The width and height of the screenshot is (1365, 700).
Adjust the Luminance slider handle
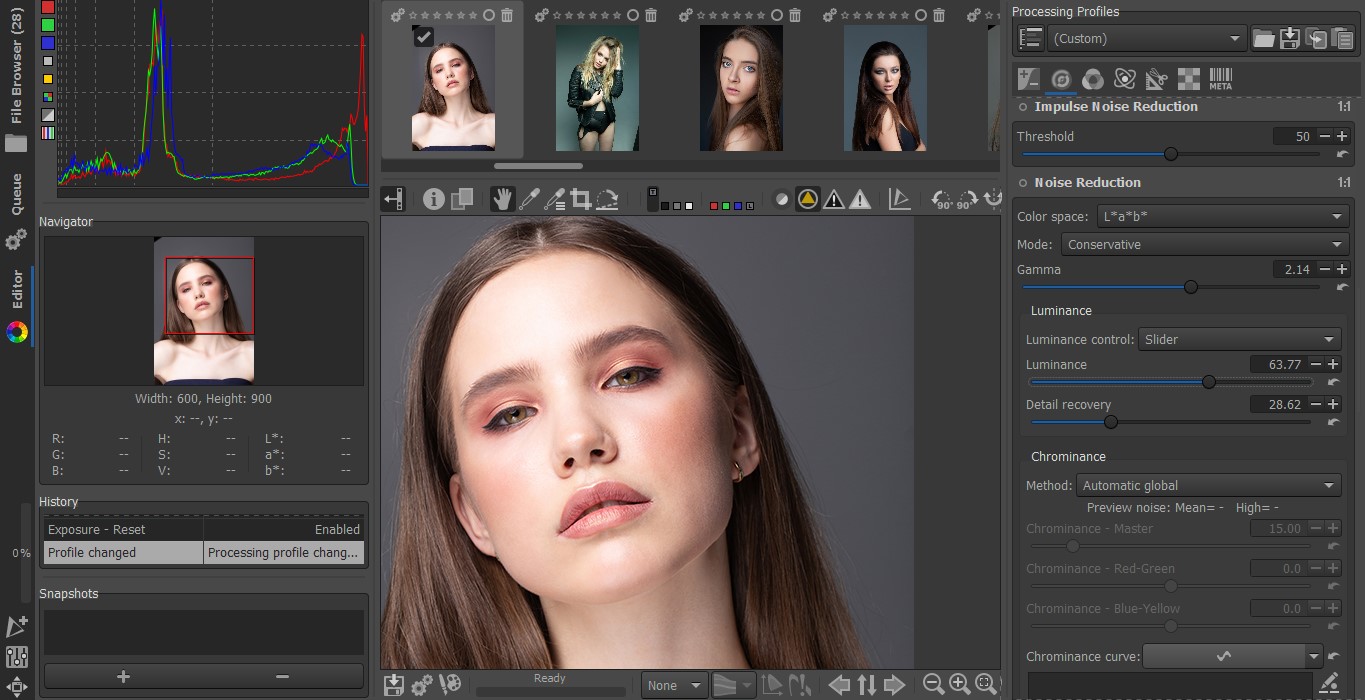point(1209,382)
